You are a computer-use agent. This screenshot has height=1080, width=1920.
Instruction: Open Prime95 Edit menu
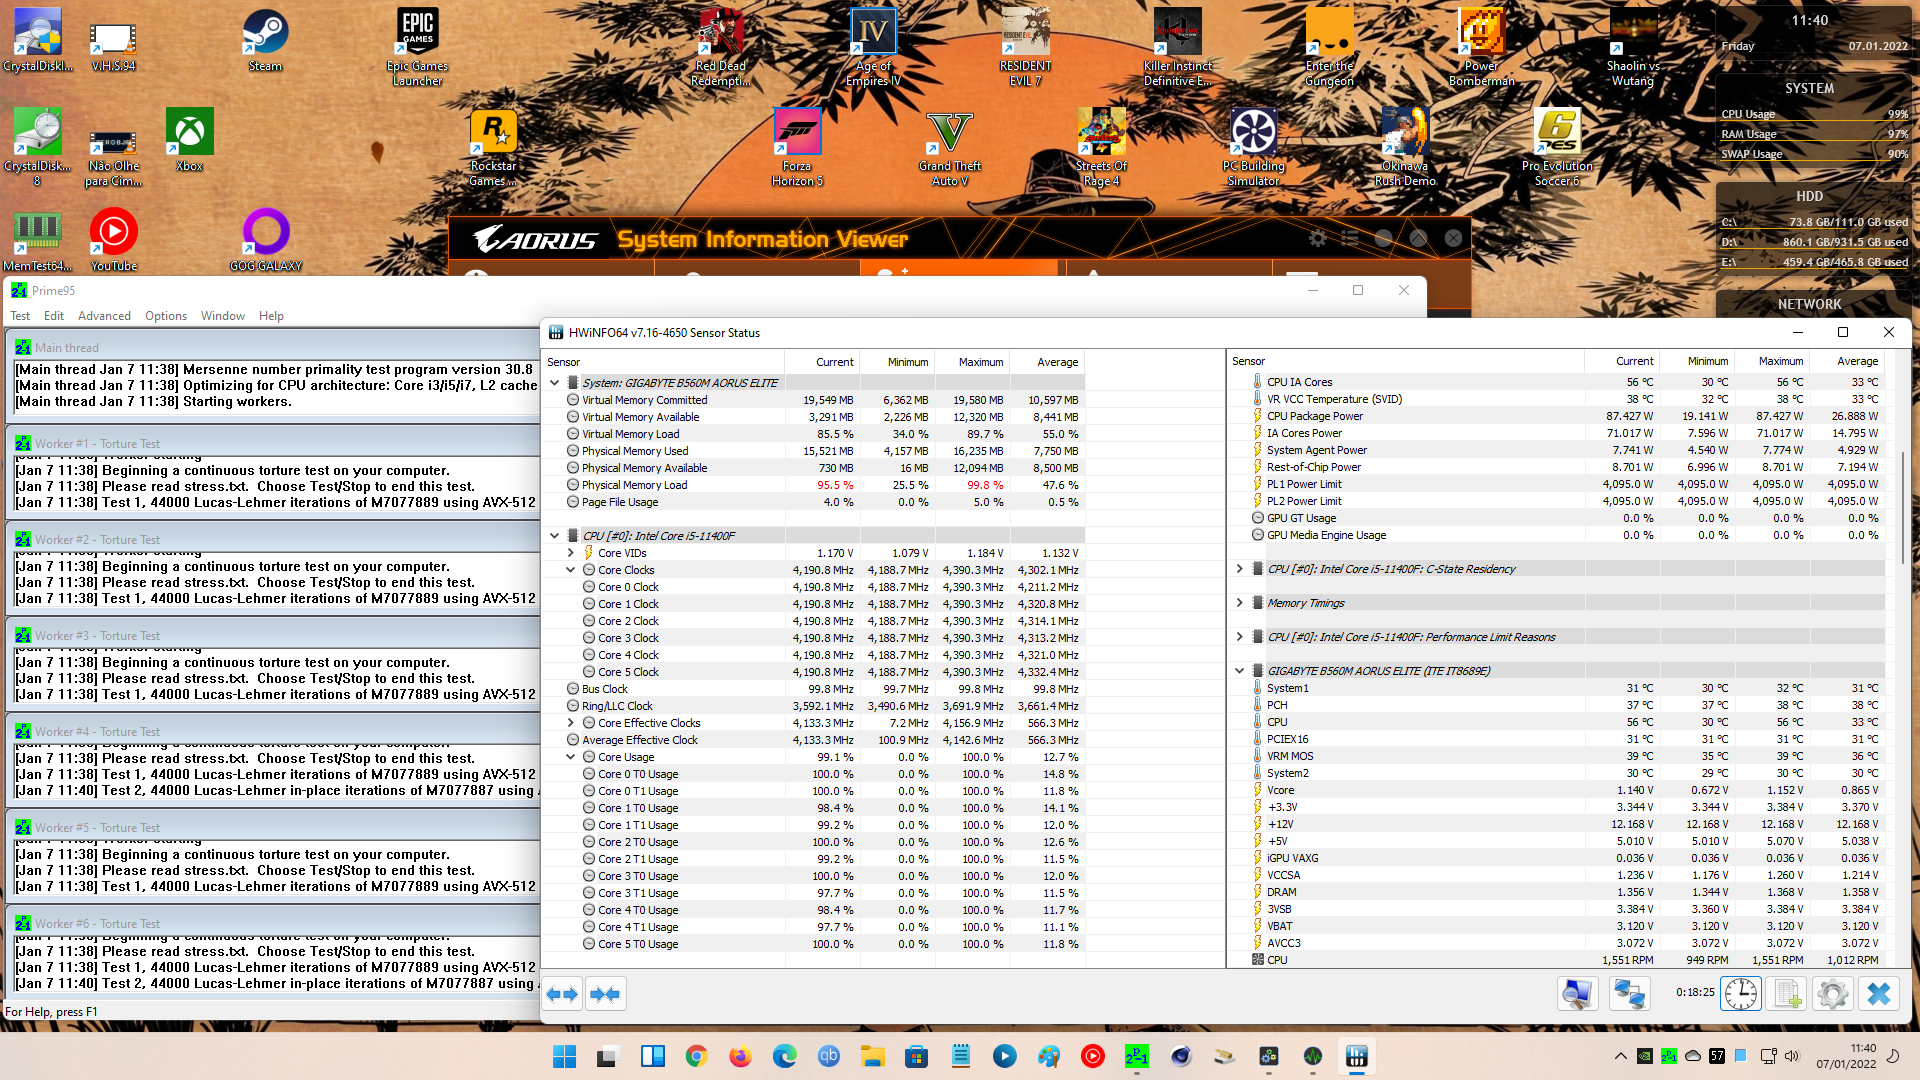[x=54, y=316]
